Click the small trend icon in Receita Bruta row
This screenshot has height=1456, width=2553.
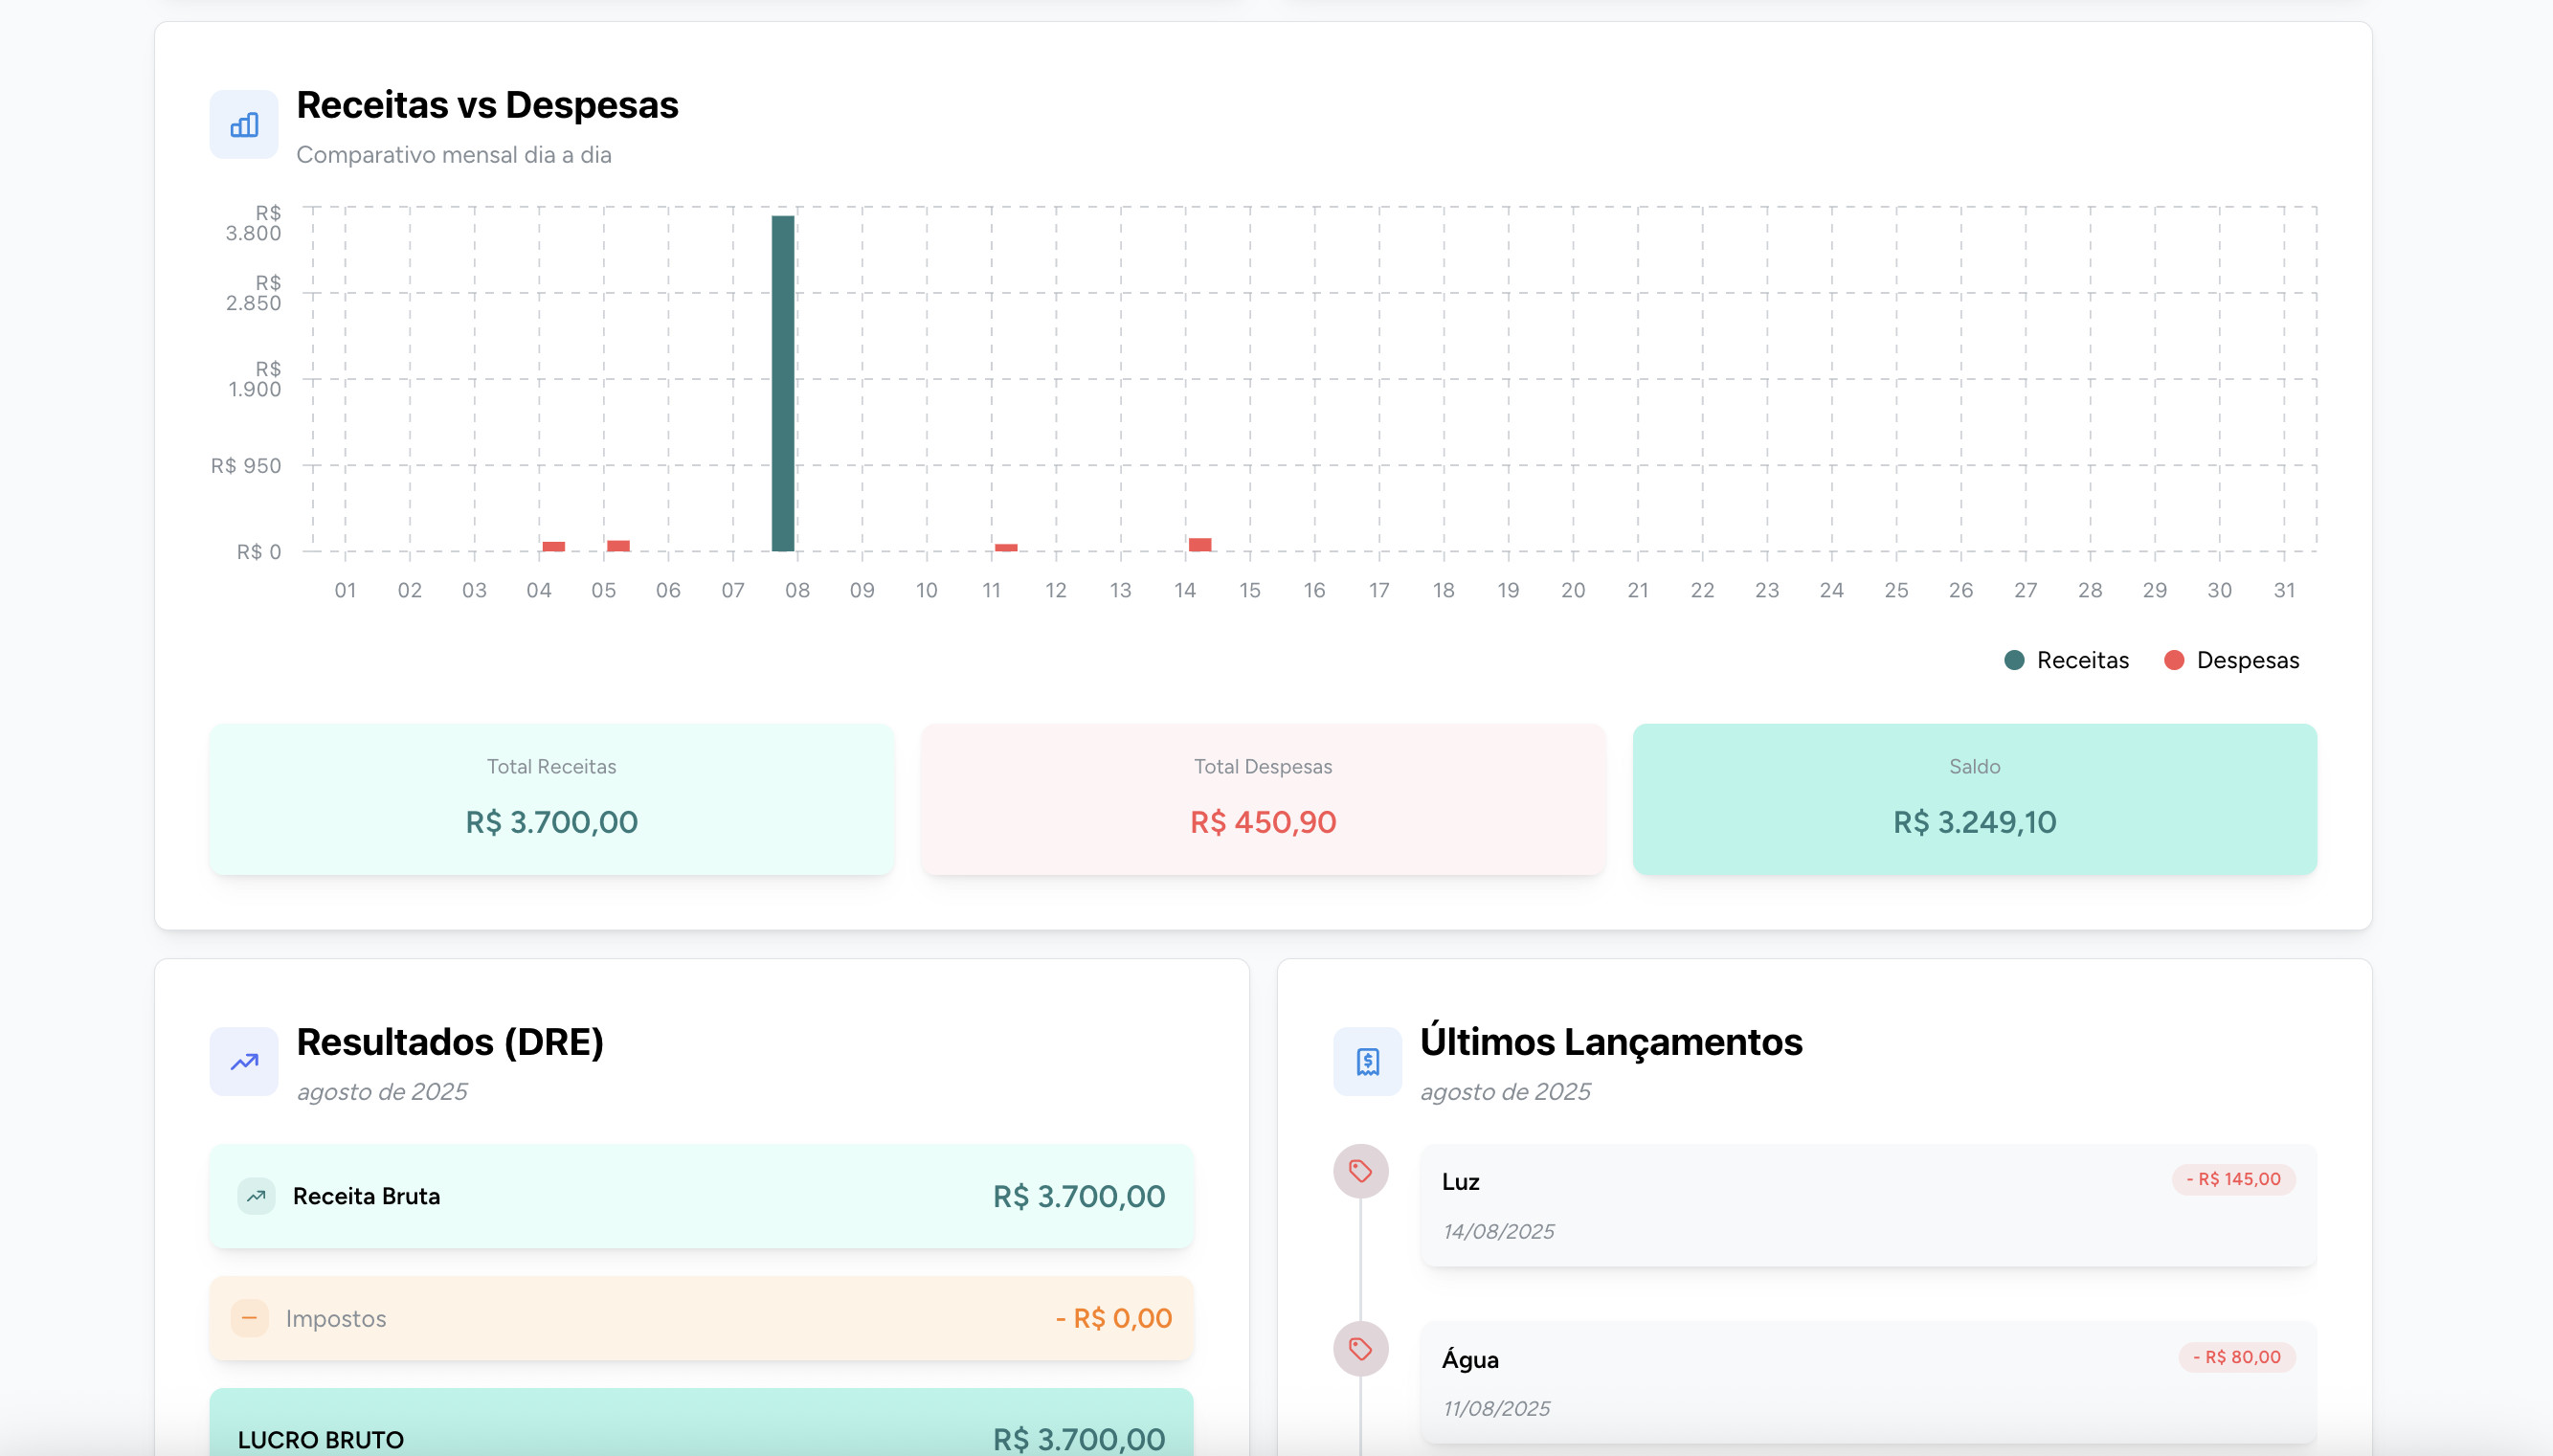click(x=256, y=1196)
